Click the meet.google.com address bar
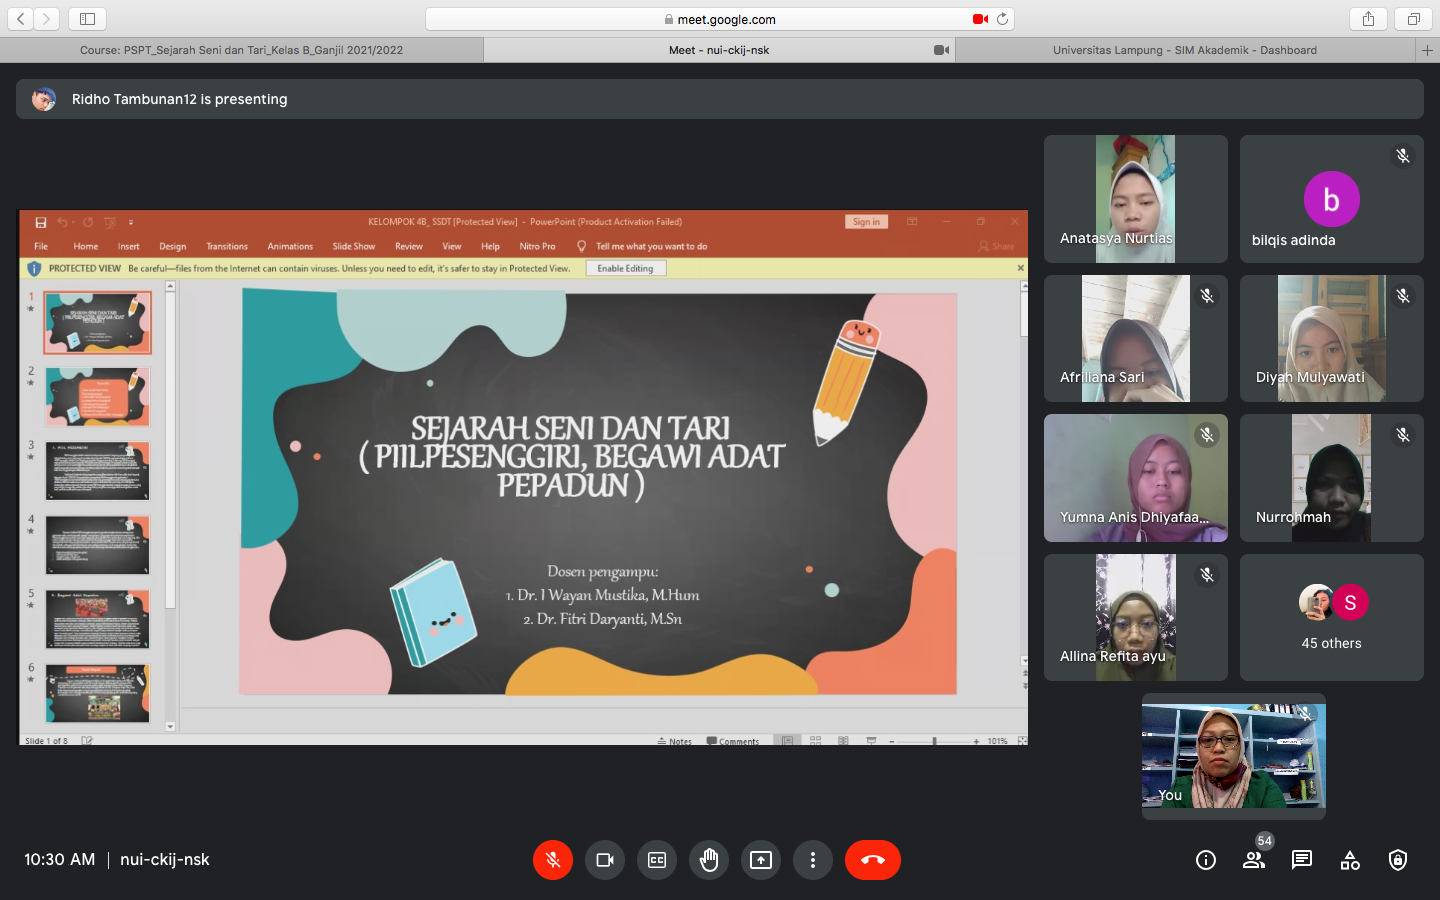This screenshot has height=900, width=1440. (x=720, y=19)
